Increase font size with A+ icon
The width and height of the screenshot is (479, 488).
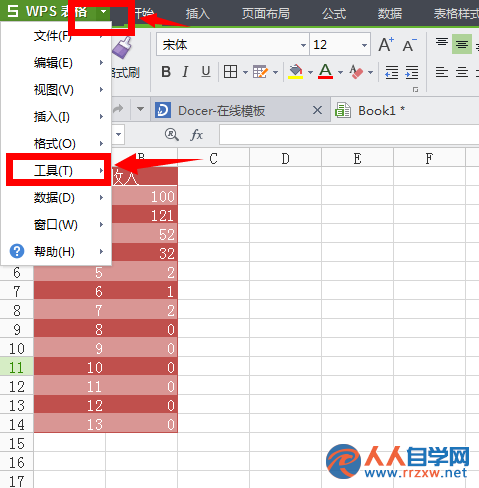pos(386,44)
